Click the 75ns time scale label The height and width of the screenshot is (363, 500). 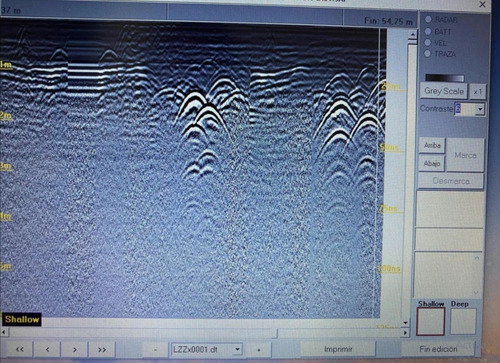pyautogui.click(x=388, y=209)
